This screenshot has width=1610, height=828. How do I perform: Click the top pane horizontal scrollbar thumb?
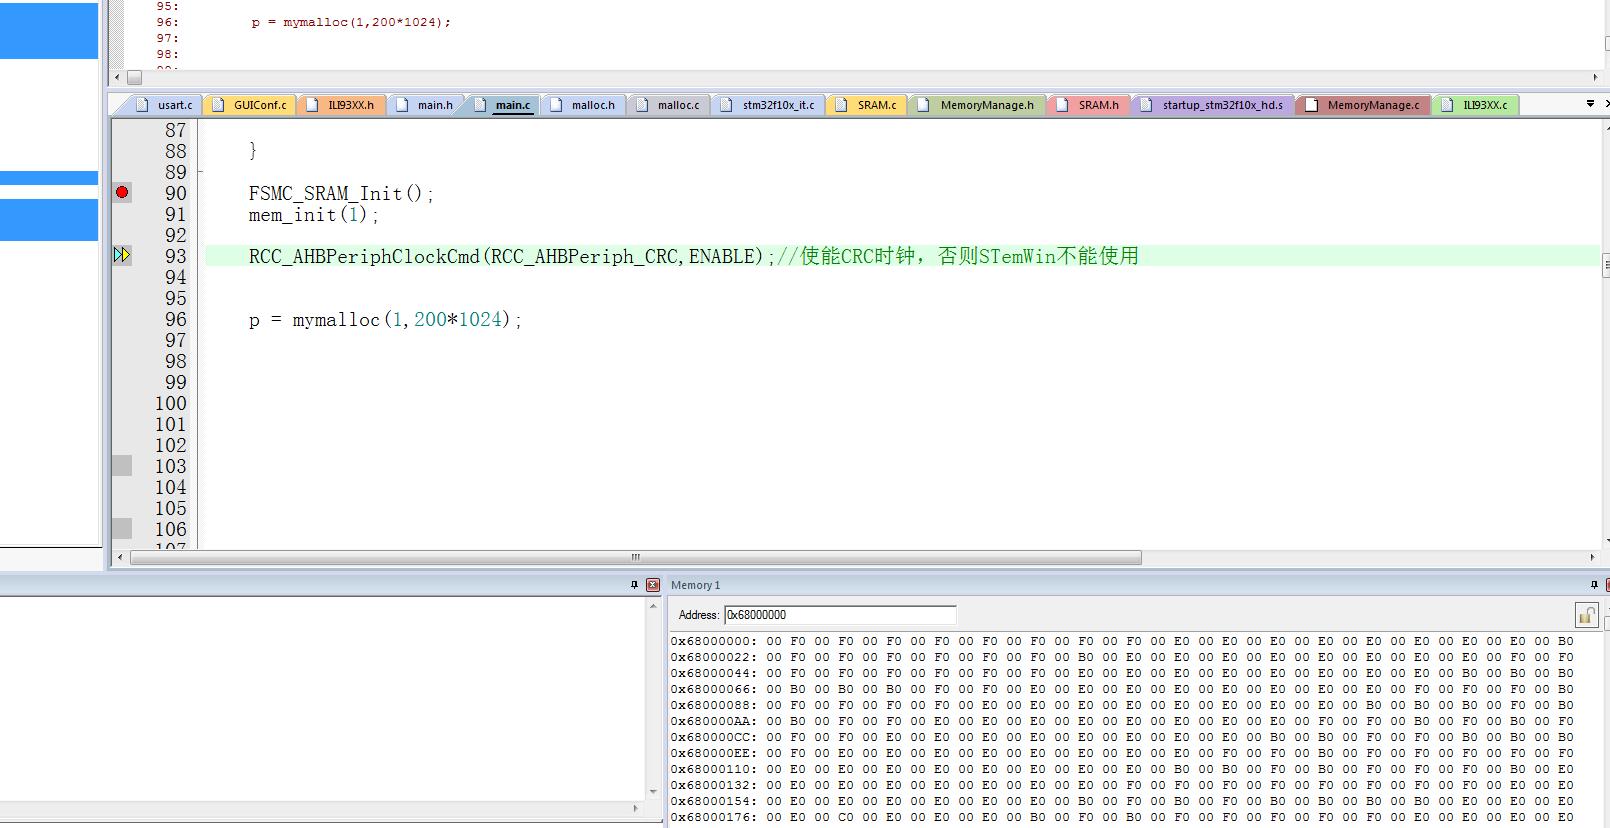click(135, 77)
